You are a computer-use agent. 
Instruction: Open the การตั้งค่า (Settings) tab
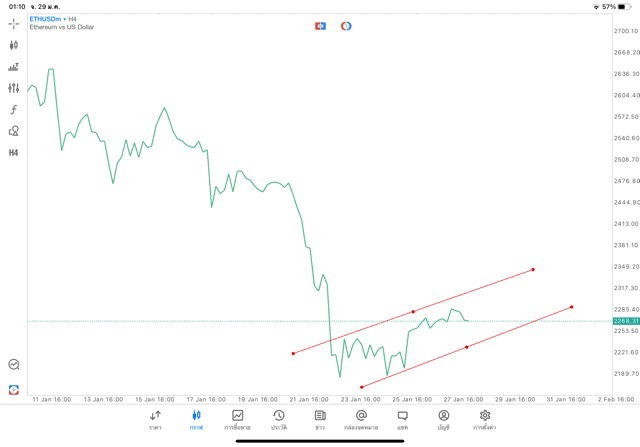tap(485, 419)
